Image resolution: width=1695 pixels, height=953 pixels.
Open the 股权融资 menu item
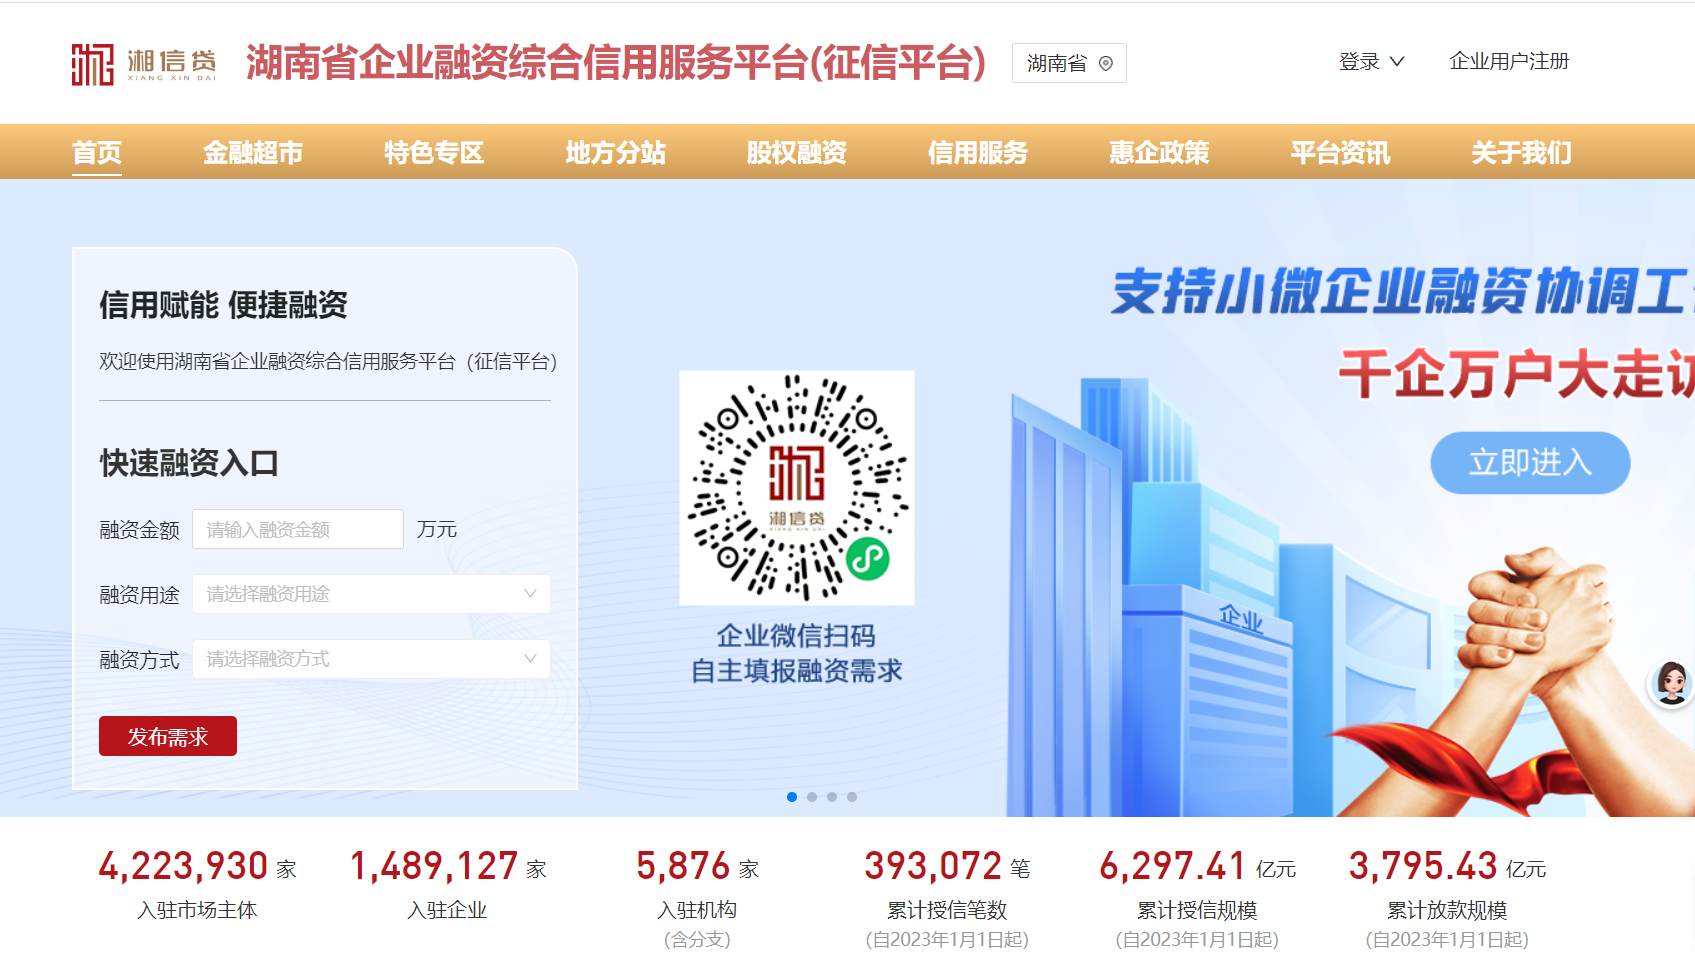[797, 153]
